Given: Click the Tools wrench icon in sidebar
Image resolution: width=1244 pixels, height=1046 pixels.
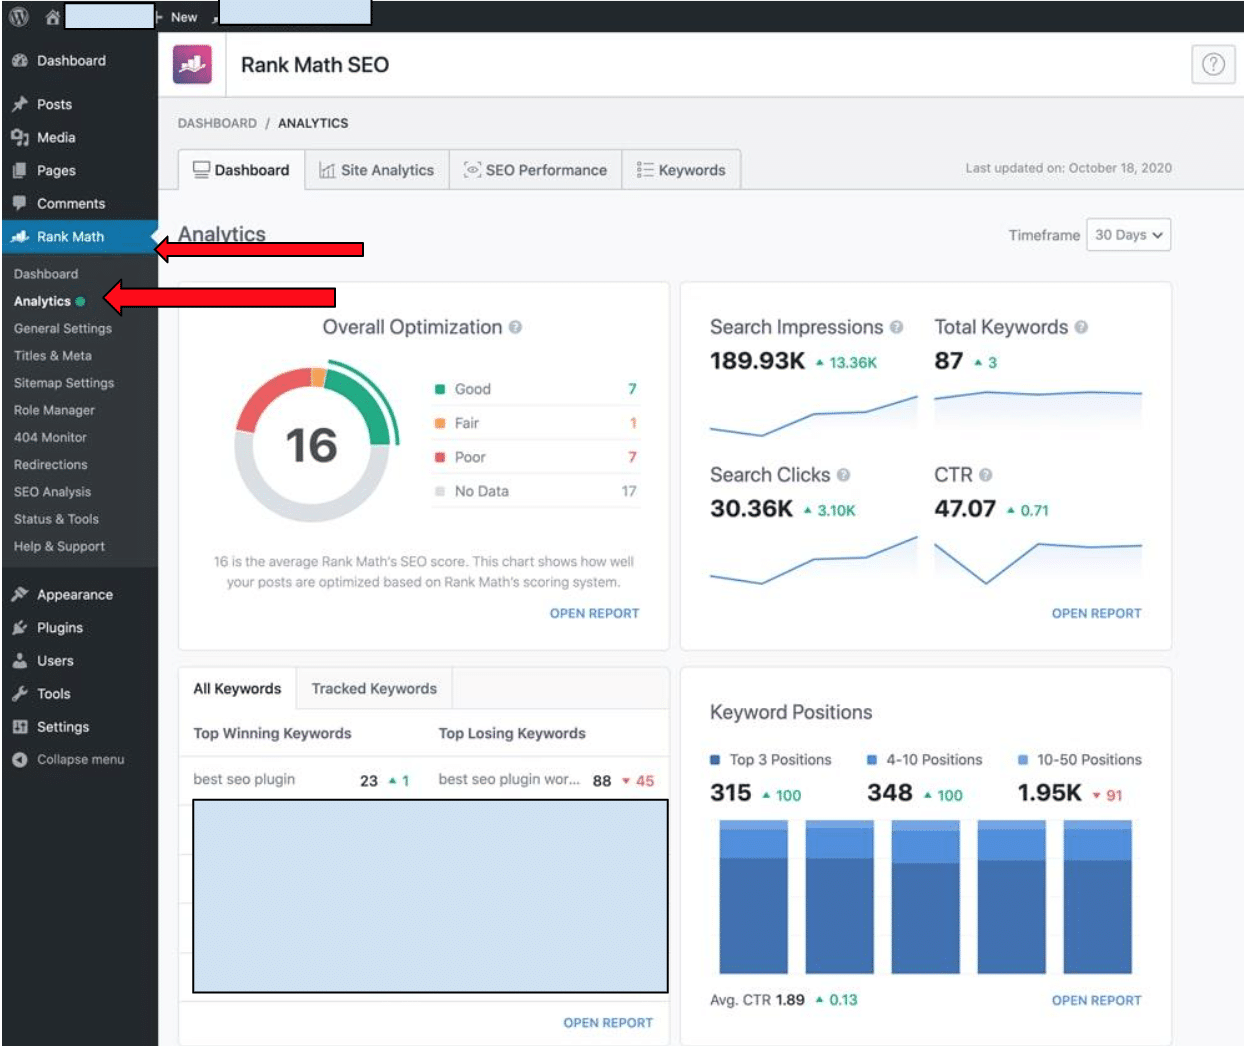Looking at the screenshot, I should point(20,693).
